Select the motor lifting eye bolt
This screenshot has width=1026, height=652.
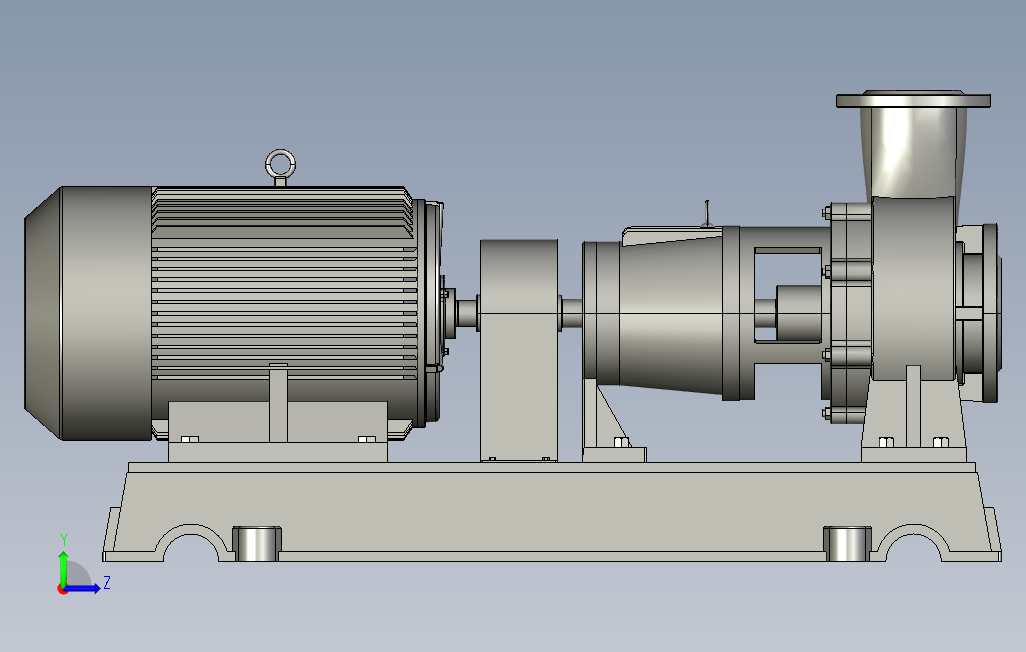coord(280,167)
